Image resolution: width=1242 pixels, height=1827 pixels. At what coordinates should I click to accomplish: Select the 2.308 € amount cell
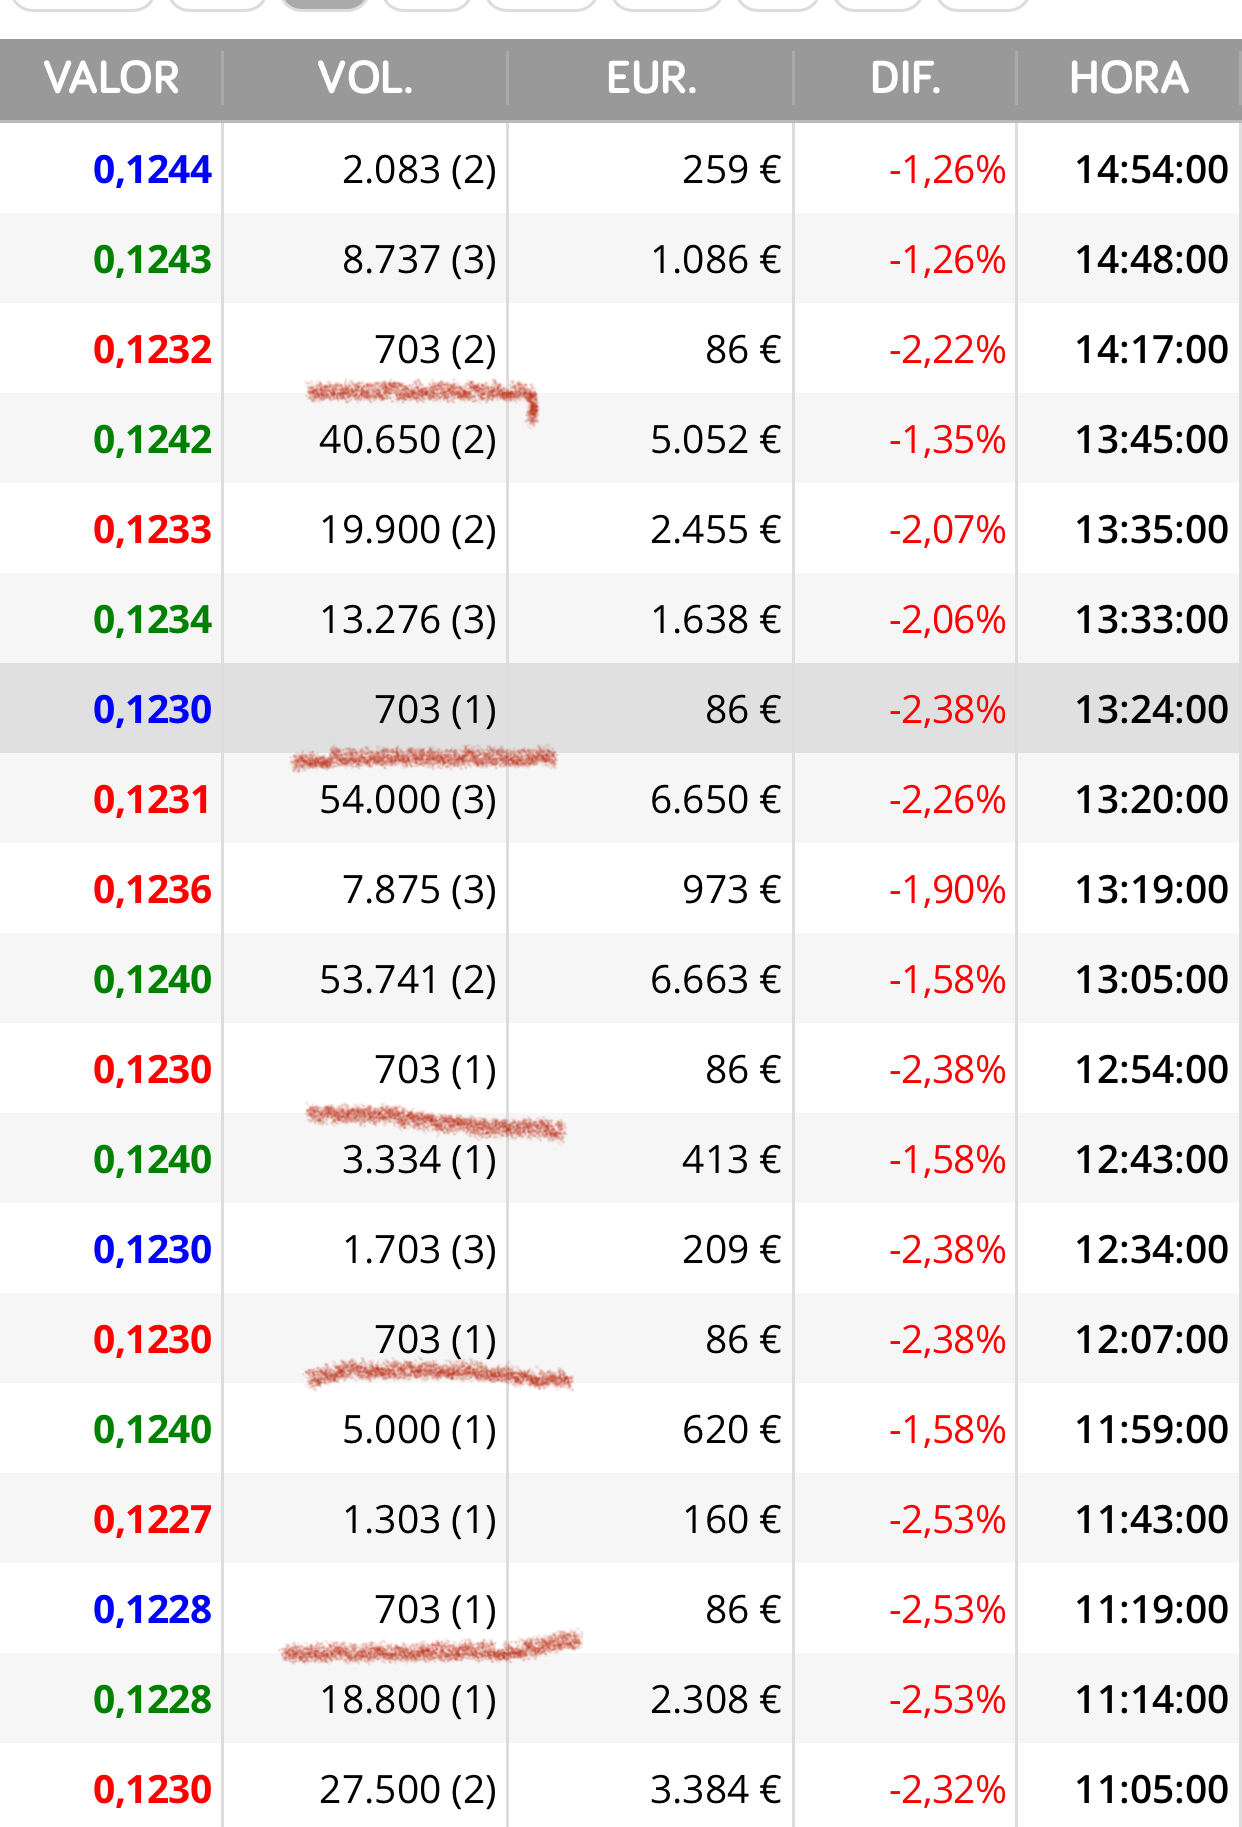716,1700
